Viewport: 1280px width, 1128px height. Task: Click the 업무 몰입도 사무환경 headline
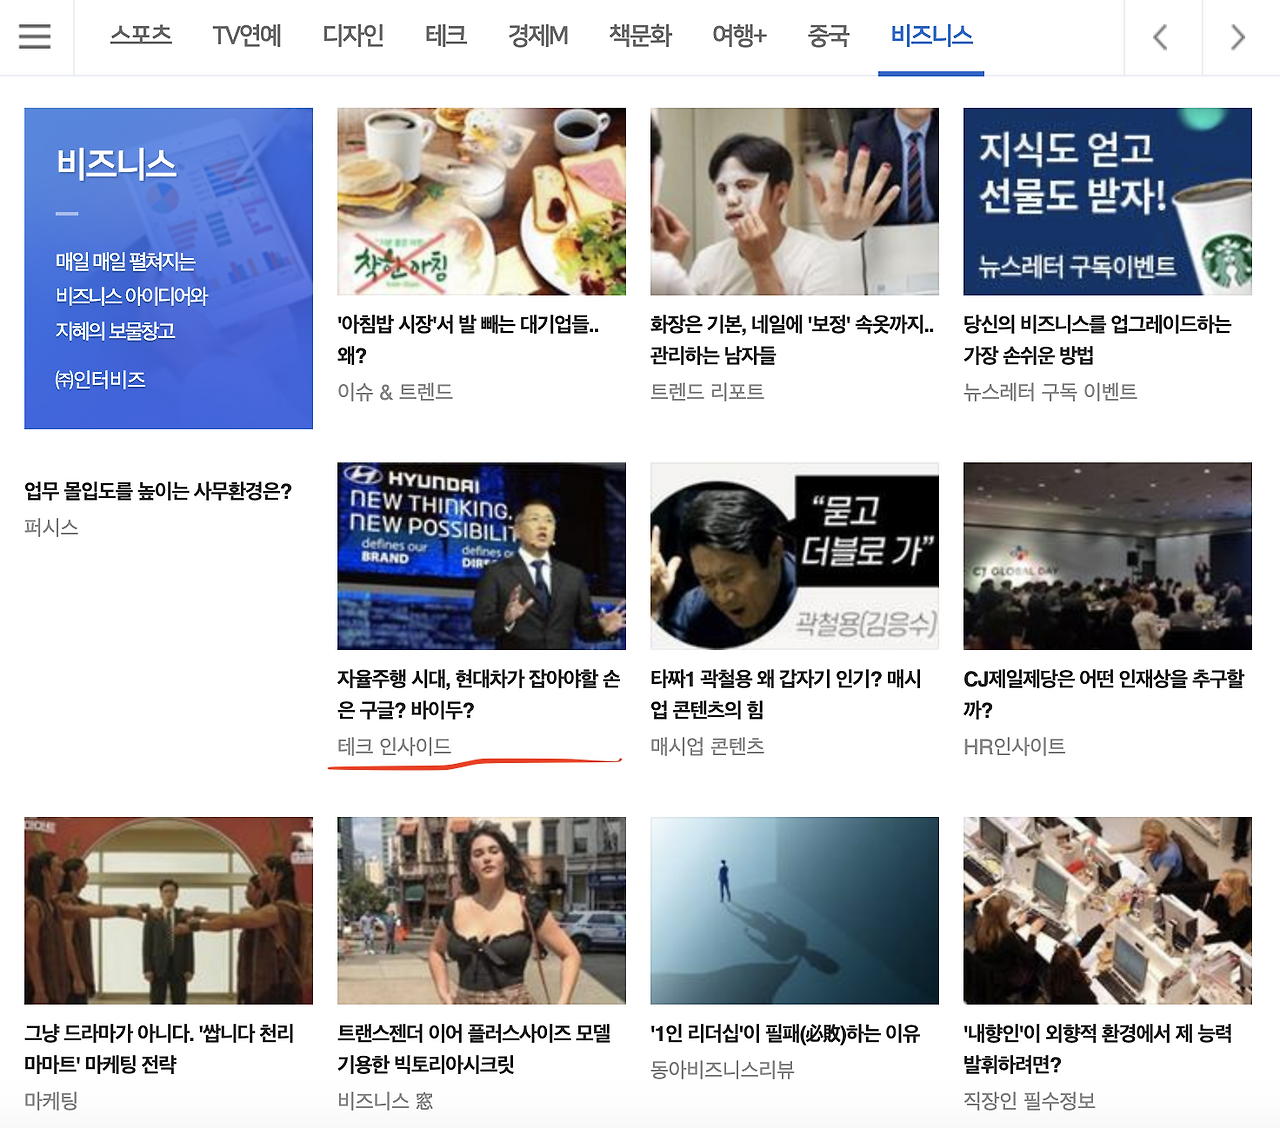[158, 492]
